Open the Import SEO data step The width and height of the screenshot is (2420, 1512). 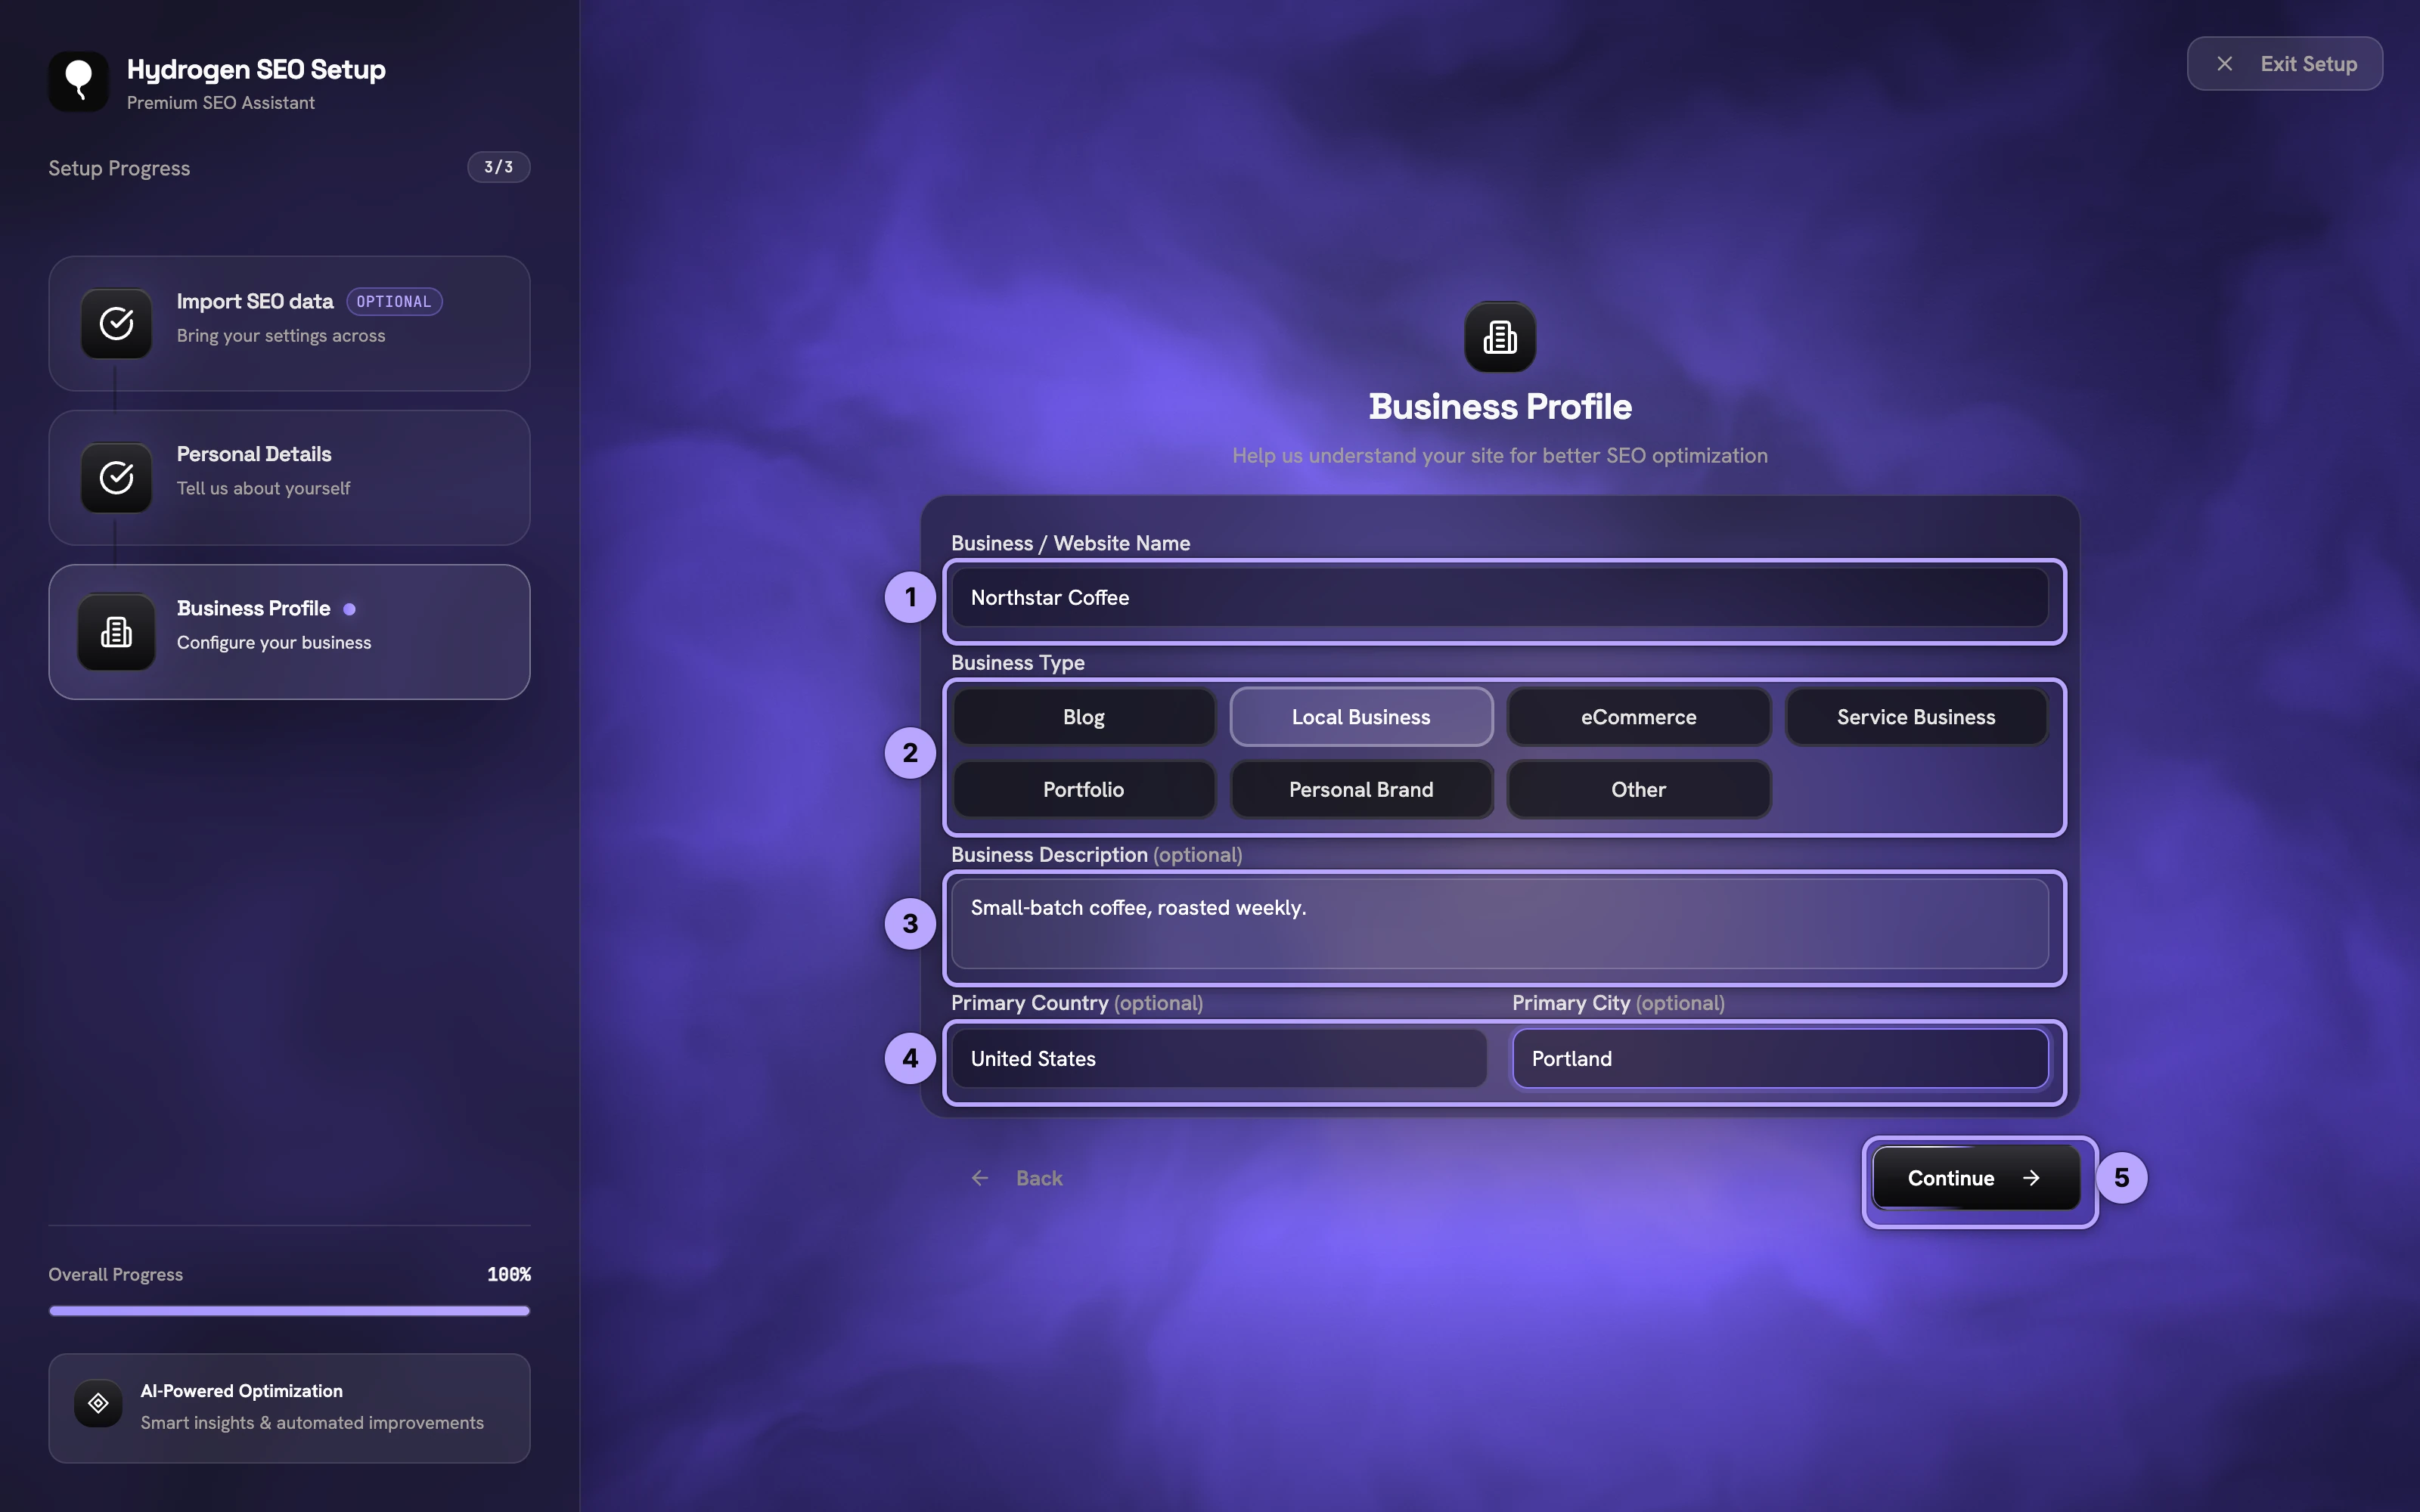pyautogui.click(x=289, y=323)
